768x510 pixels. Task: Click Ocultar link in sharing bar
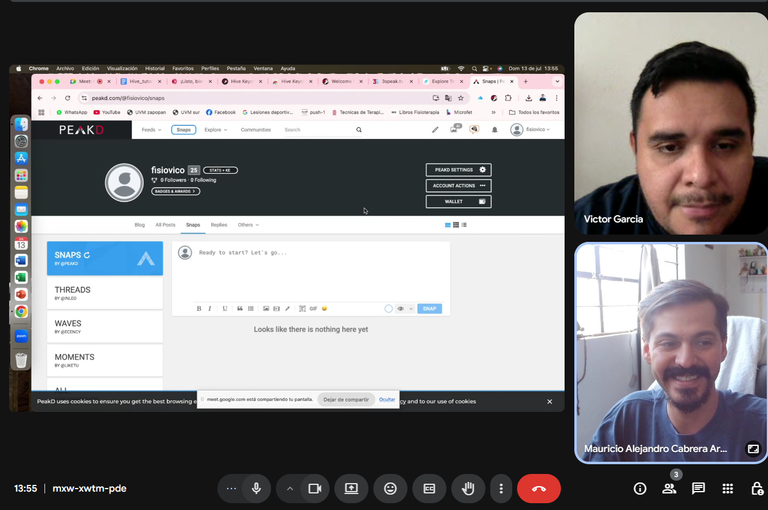(x=386, y=399)
